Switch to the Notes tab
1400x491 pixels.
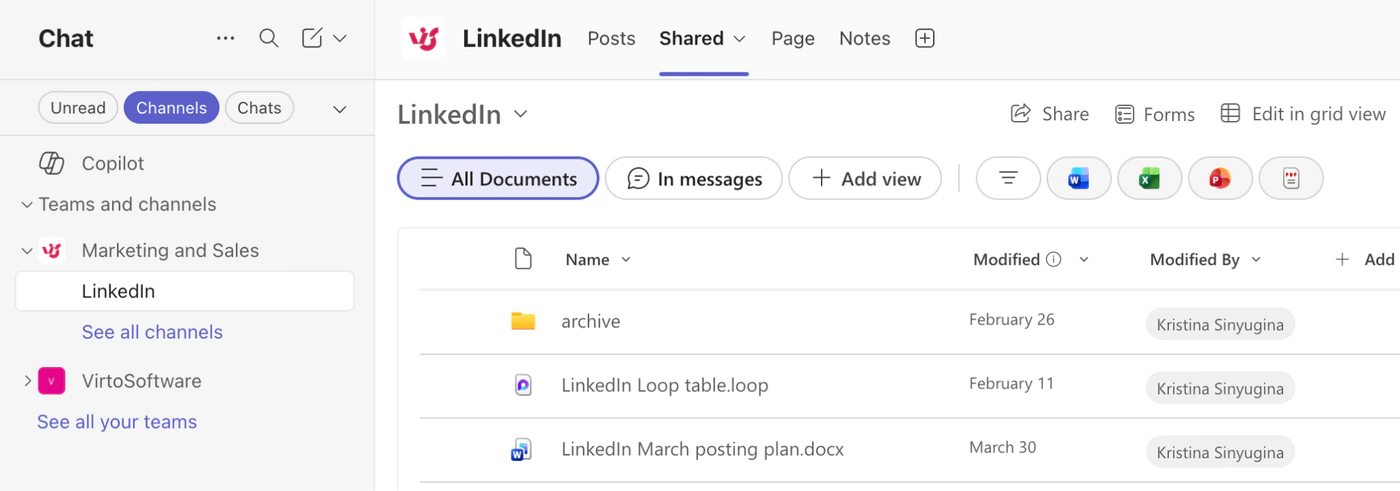[865, 38]
